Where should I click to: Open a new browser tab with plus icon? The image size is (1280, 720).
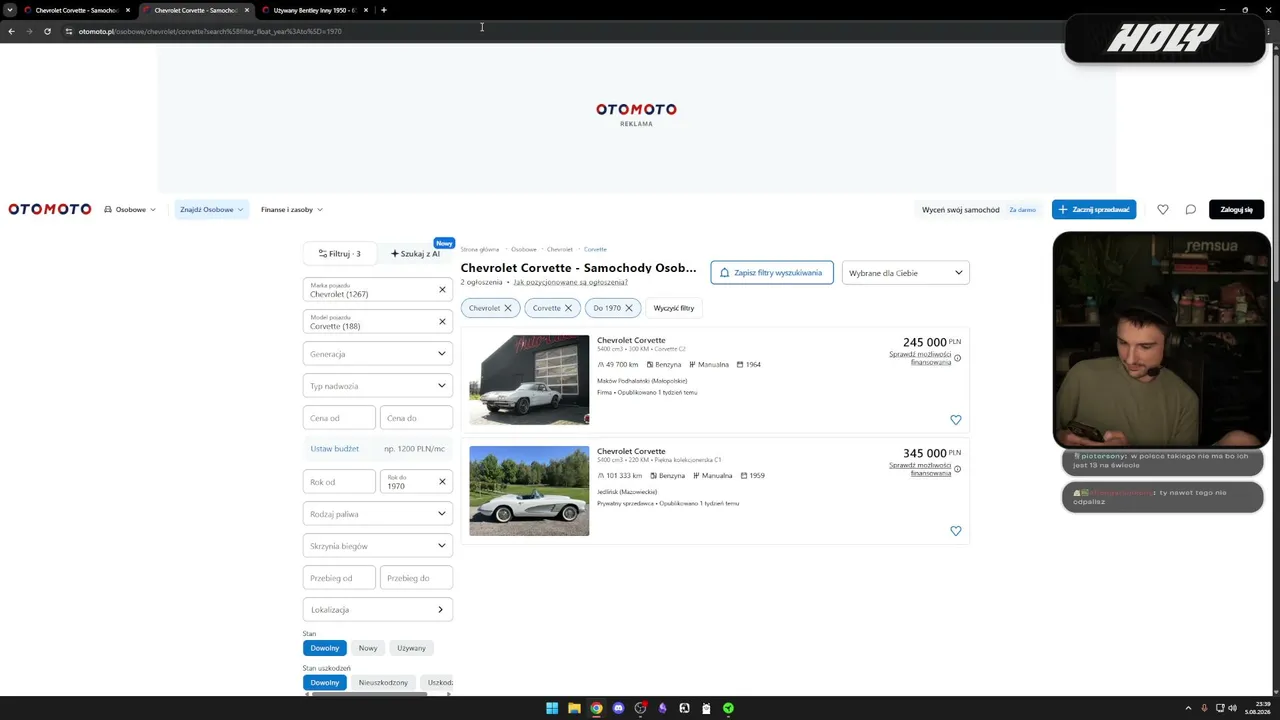click(384, 10)
